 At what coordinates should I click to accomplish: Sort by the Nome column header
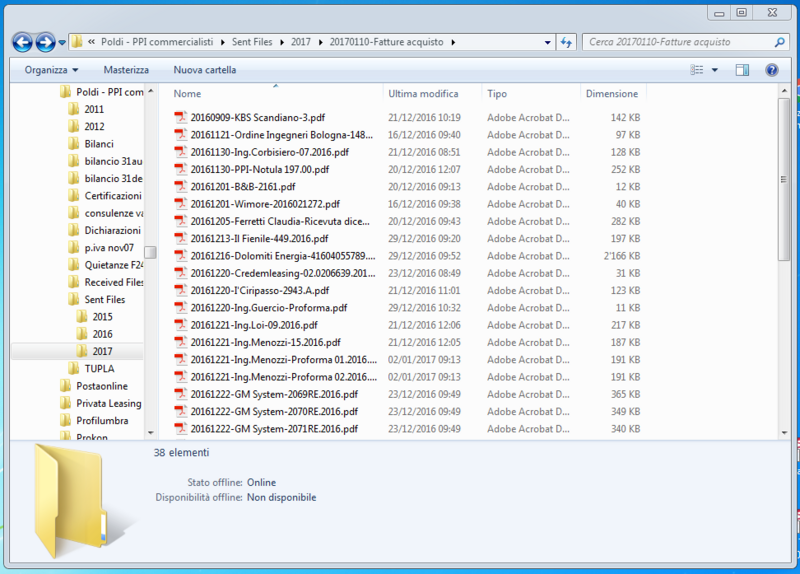pos(187,94)
